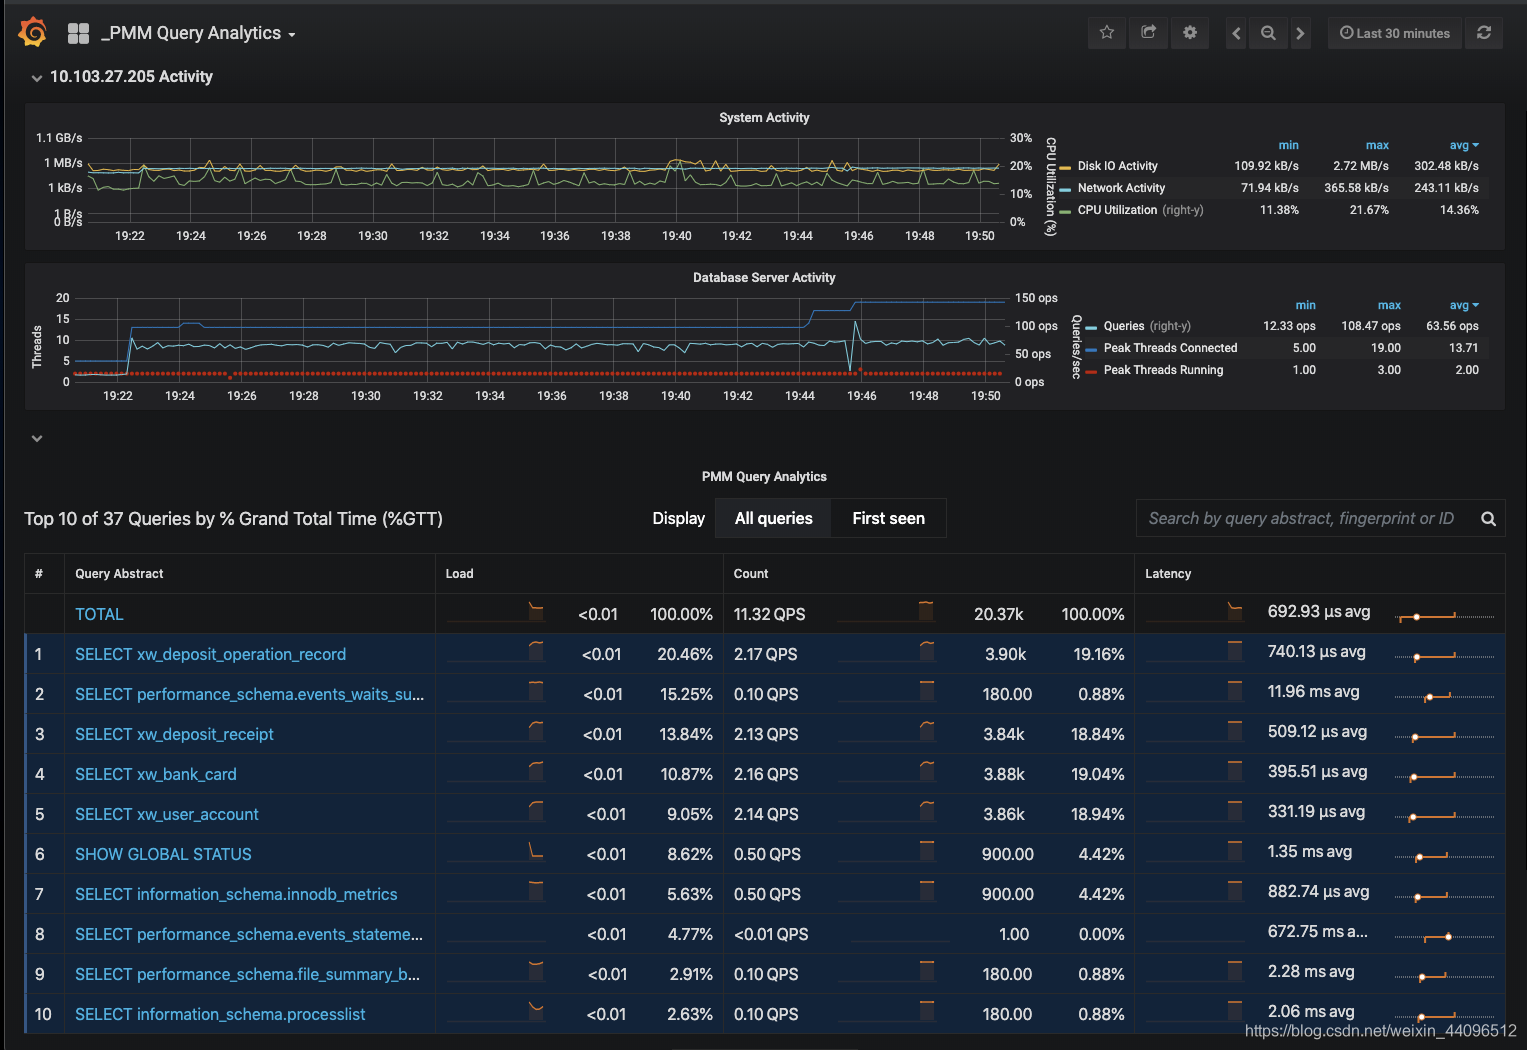Toggle Peak Threads Running series
The height and width of the screenshot is (1050, 1527).
click(x=1163, y=370)
